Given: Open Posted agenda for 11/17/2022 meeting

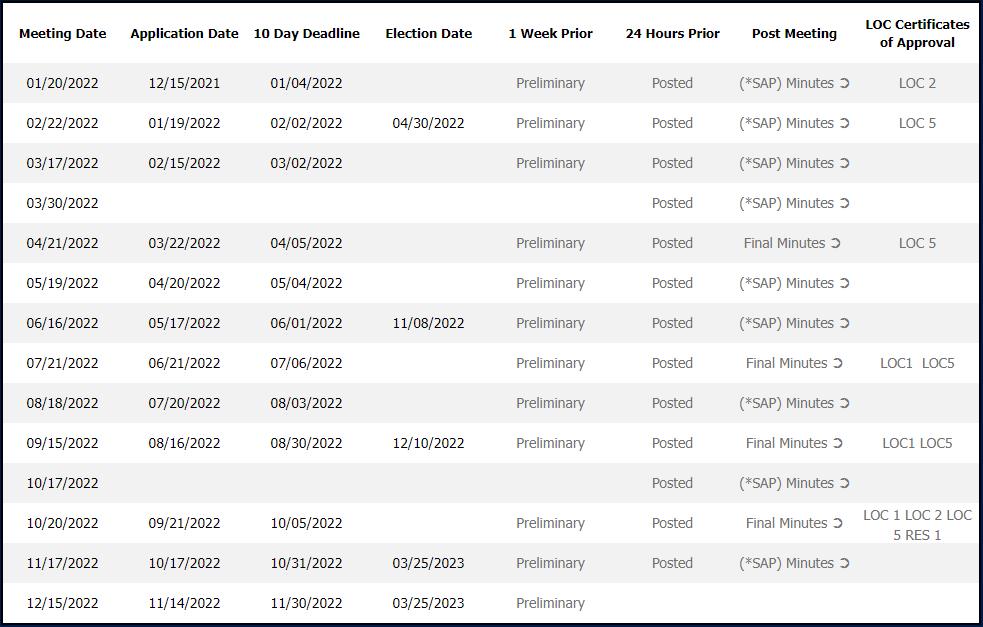Looking at the screenshot, I should click(x=672, y=563).
